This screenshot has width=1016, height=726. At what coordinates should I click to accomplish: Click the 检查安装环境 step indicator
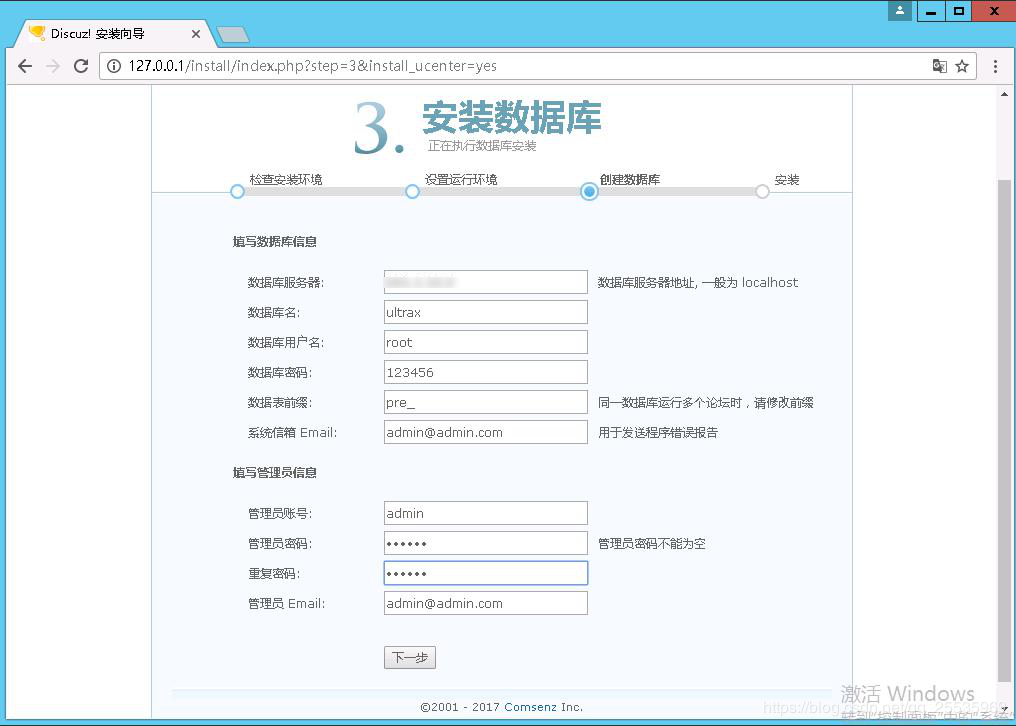coord(236,191)
